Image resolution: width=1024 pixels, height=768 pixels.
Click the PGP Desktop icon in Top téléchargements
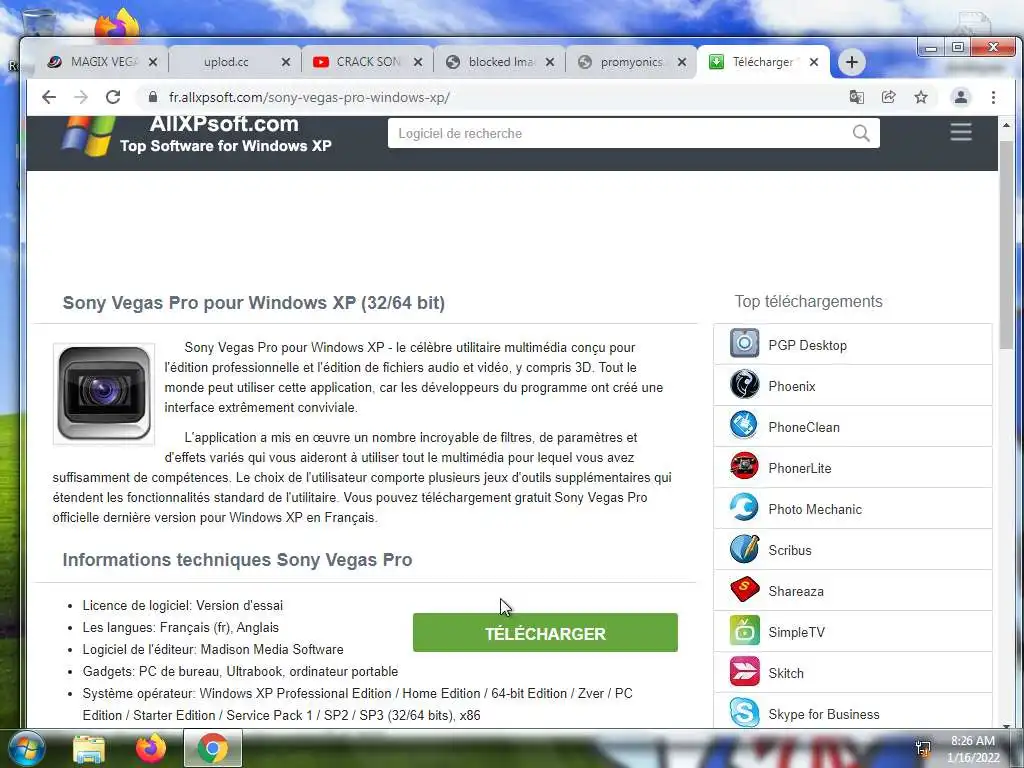[744, 344]
